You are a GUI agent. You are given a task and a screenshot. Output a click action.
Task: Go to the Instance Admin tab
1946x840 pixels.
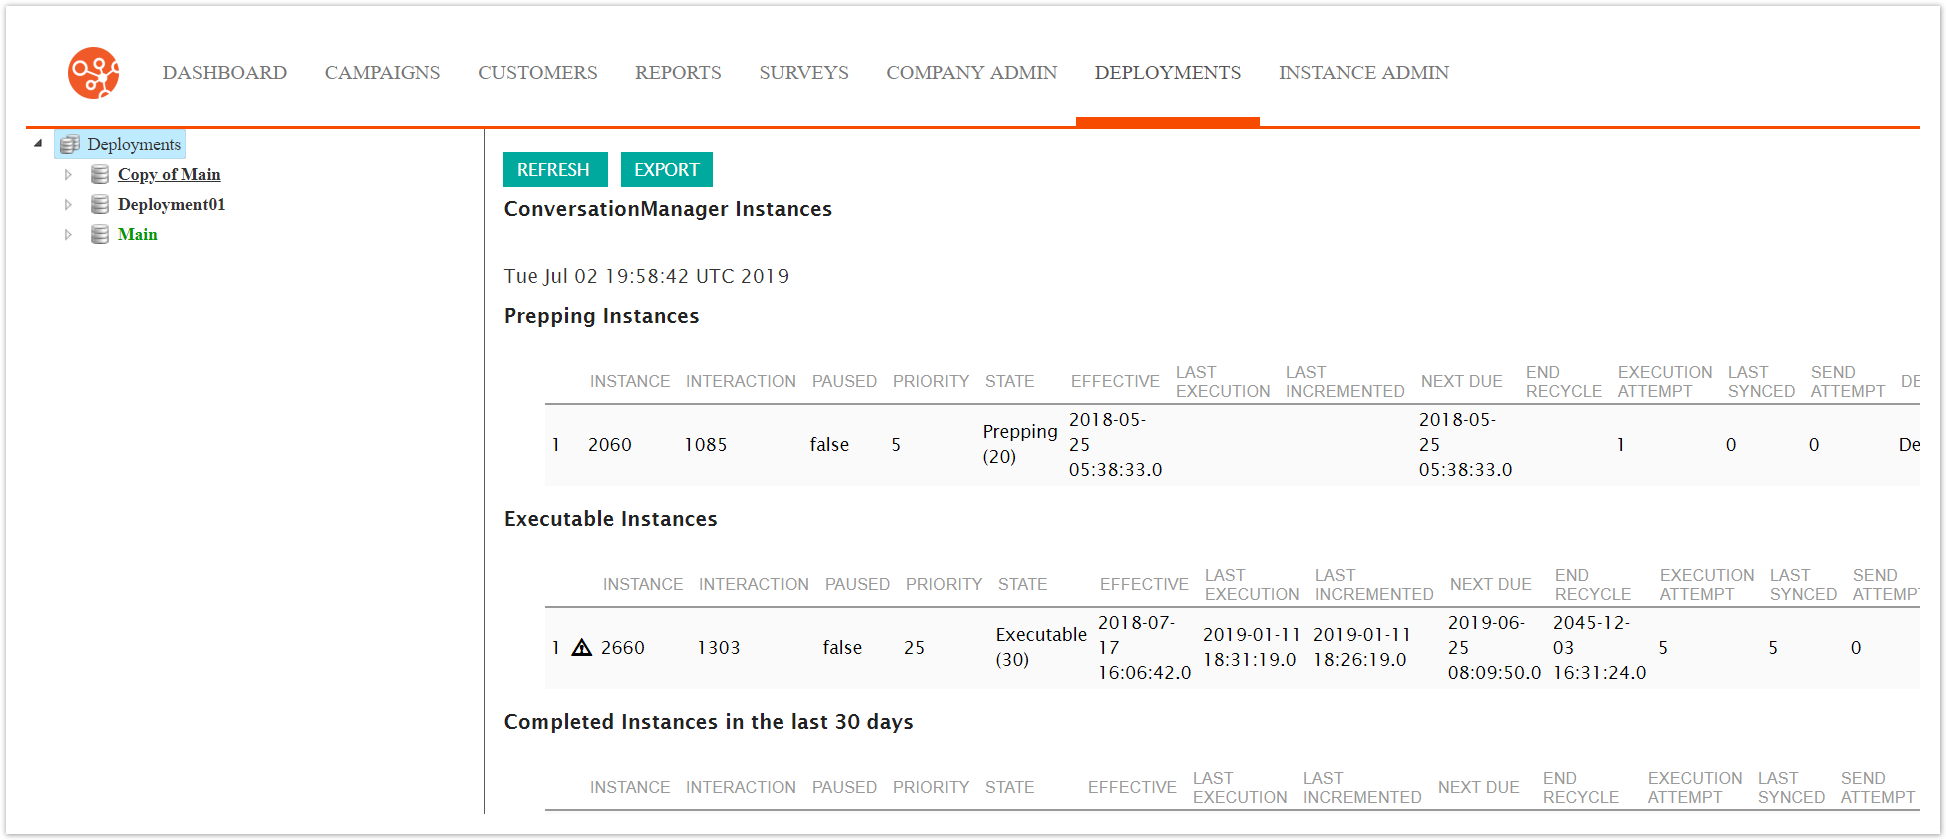coord(1363,73)
